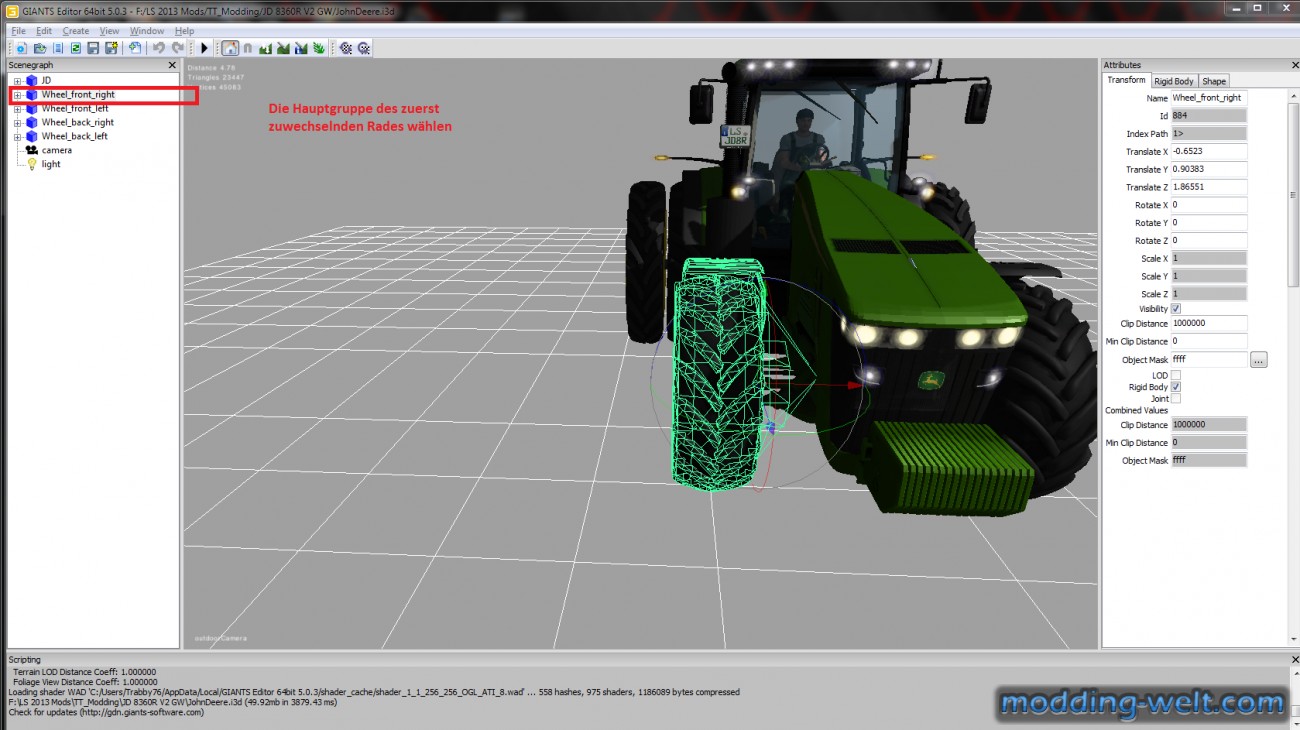Click the Rotate Y value field
Image resolution: width=1300 pixels, height=730 pixels.
[x=1209, y=223]
